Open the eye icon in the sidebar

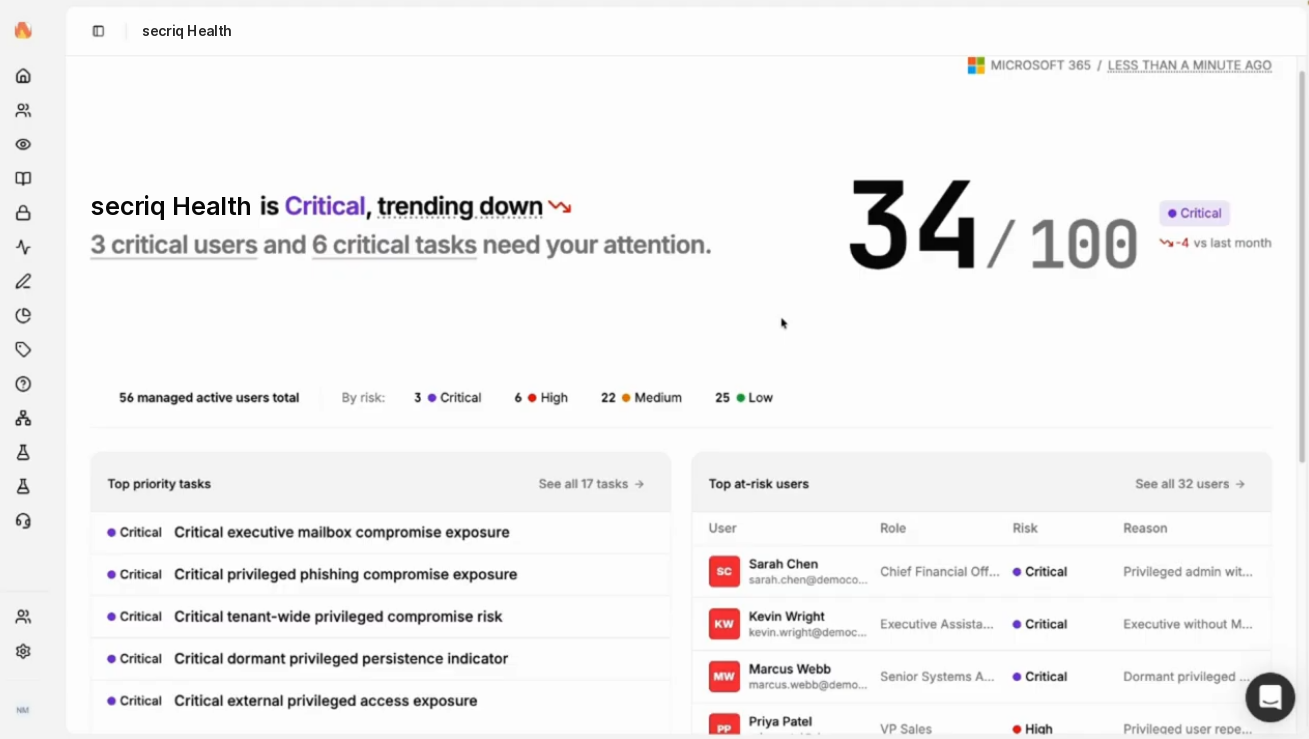pyautogui.click(x=23, y=144)
